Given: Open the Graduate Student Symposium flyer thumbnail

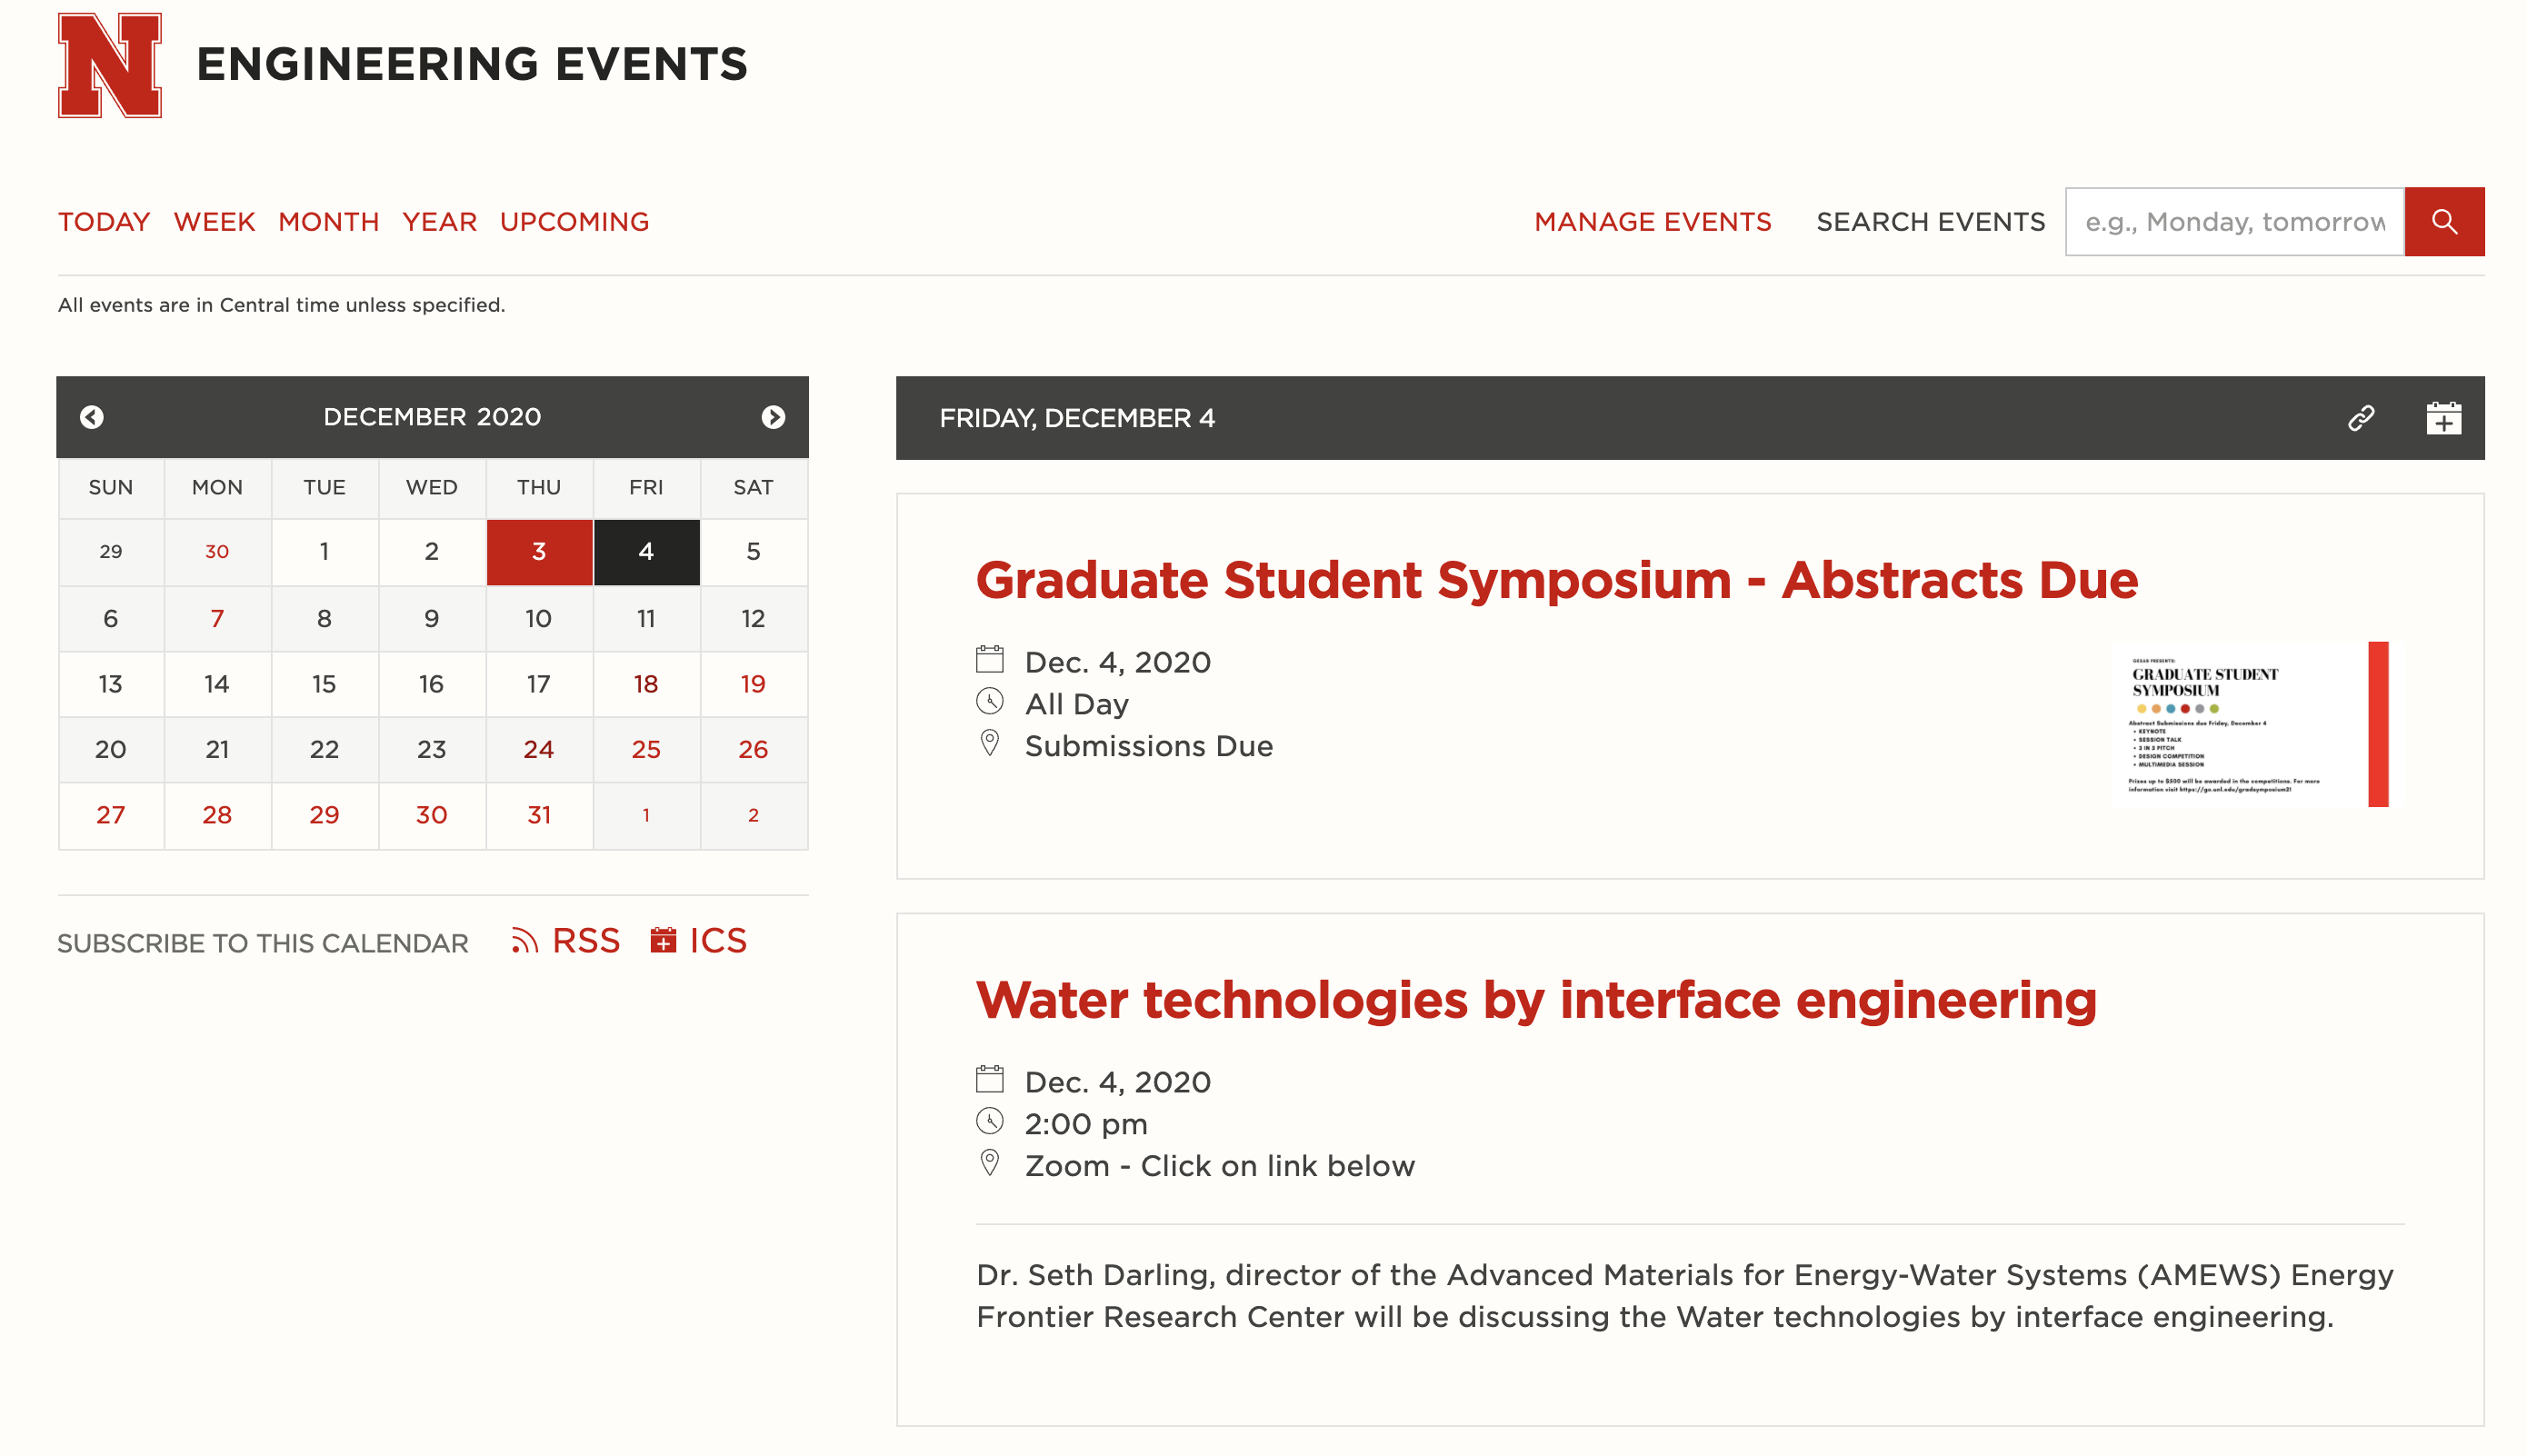Looking at the screenshot, I should [x=2248, y=724].
